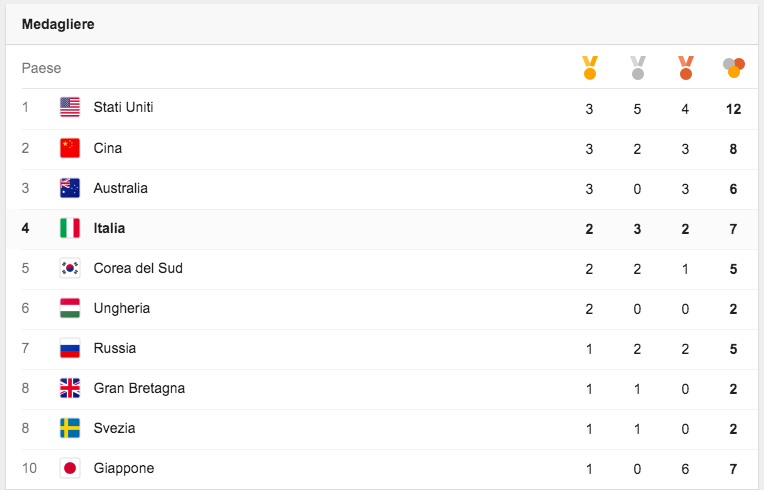Click the Russia country name
764x490 pixels.
(115, 348)
